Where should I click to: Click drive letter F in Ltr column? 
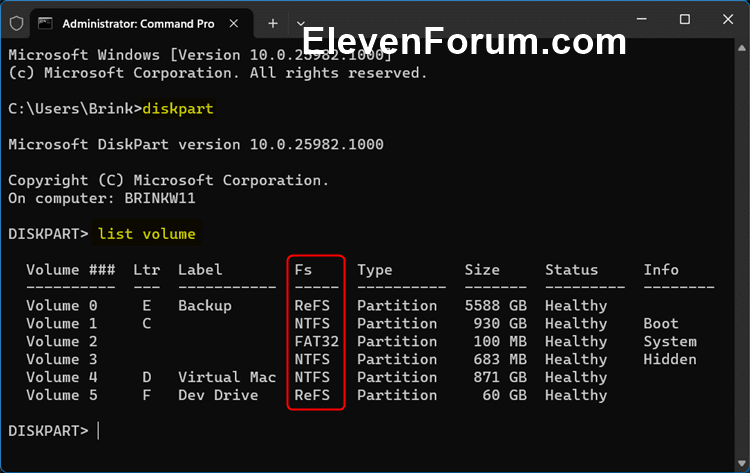point(147,395)
